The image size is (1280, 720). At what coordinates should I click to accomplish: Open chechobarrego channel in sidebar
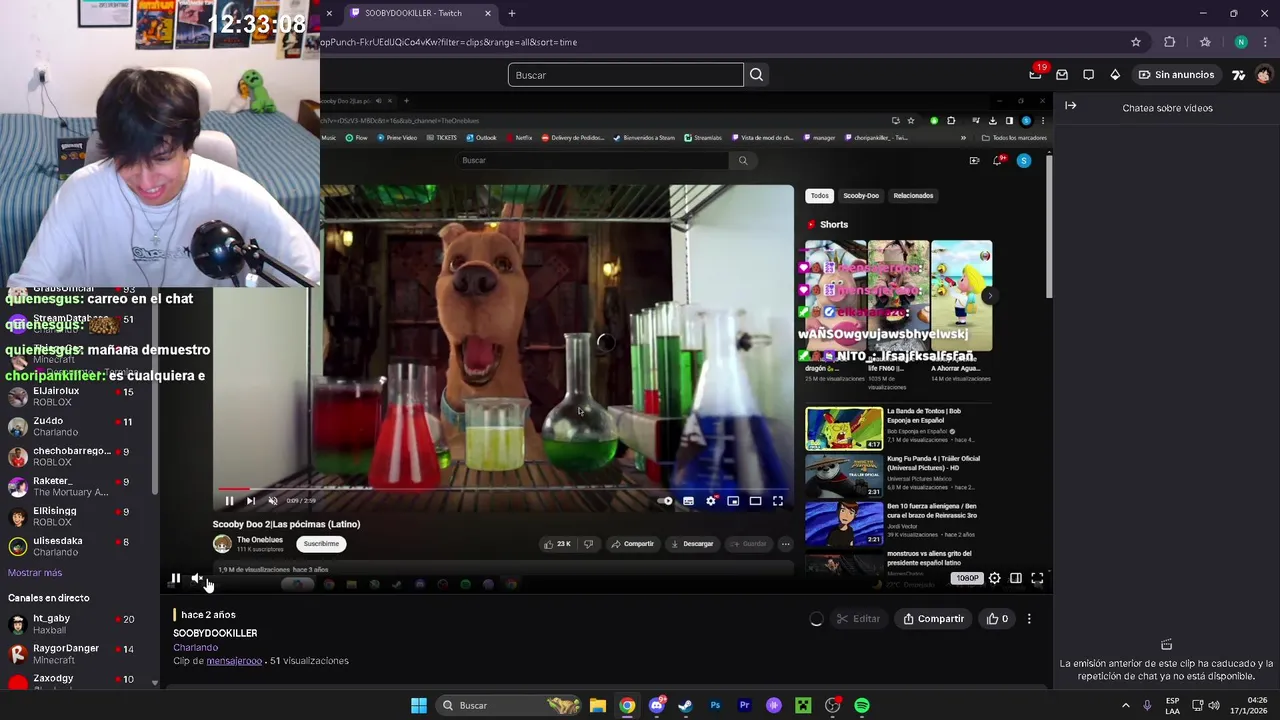pyautogui.click(x=80, y=457)
